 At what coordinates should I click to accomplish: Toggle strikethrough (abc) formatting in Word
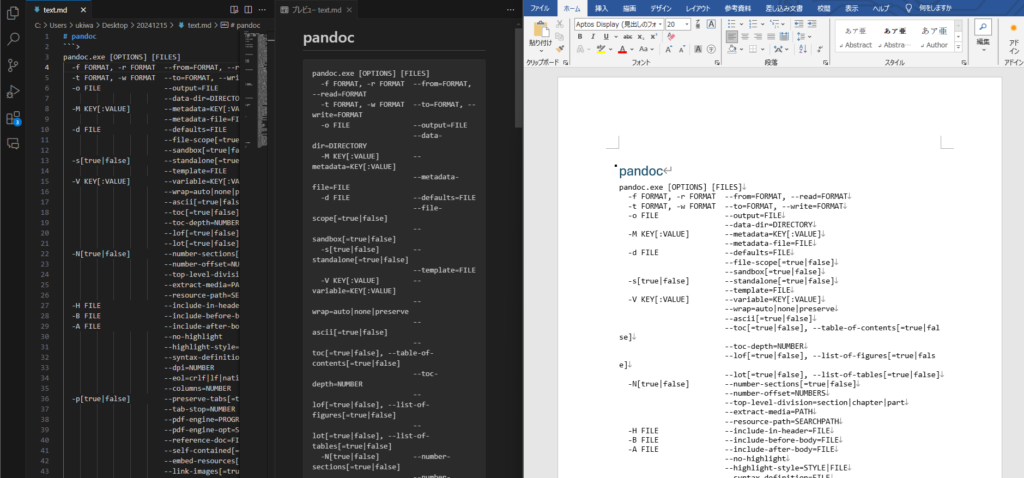point(628,37)
